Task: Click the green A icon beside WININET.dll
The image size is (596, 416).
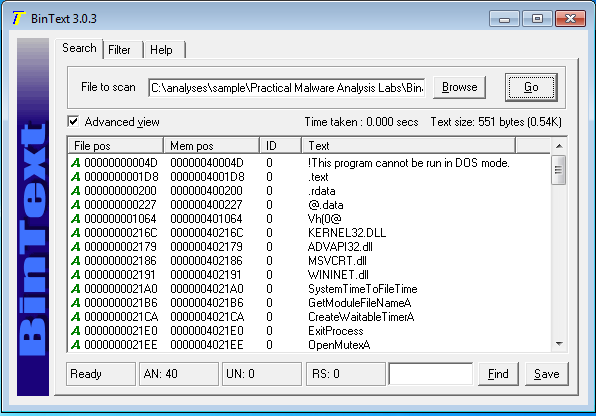Action: click(x=76, y=275)
